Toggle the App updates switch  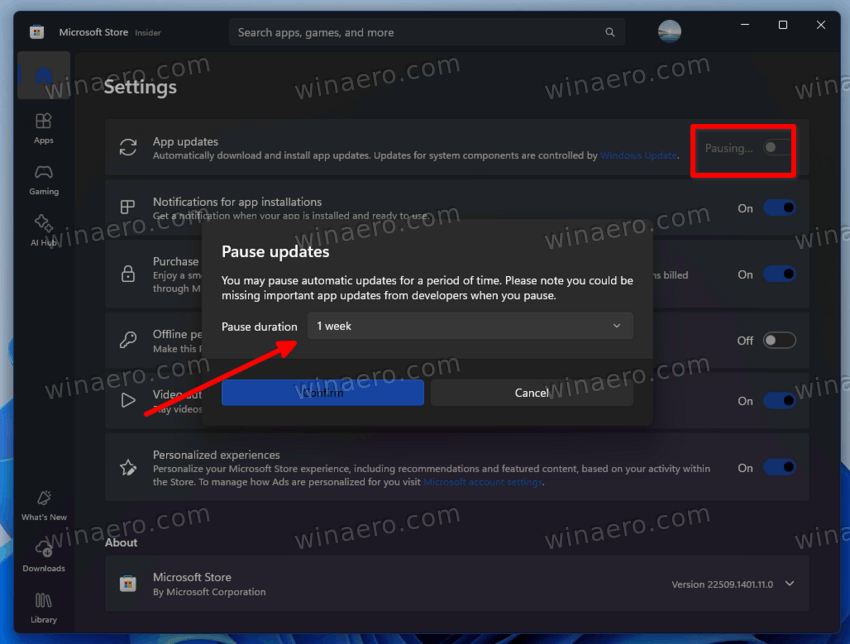[x=777, y=148]
